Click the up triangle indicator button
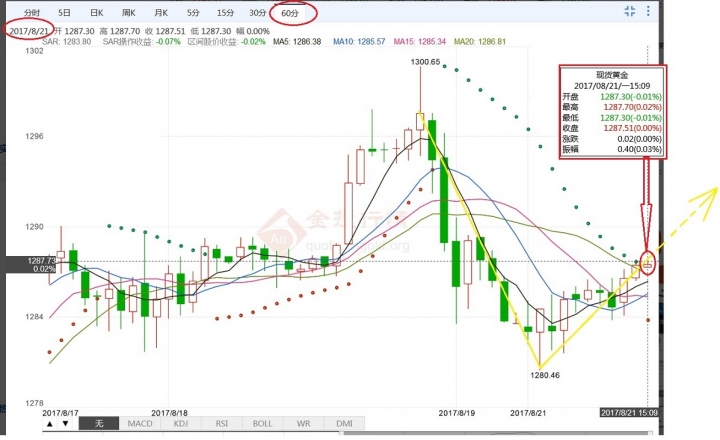The width and height of the screenshot is (720, 440). (x=50, y=423)
